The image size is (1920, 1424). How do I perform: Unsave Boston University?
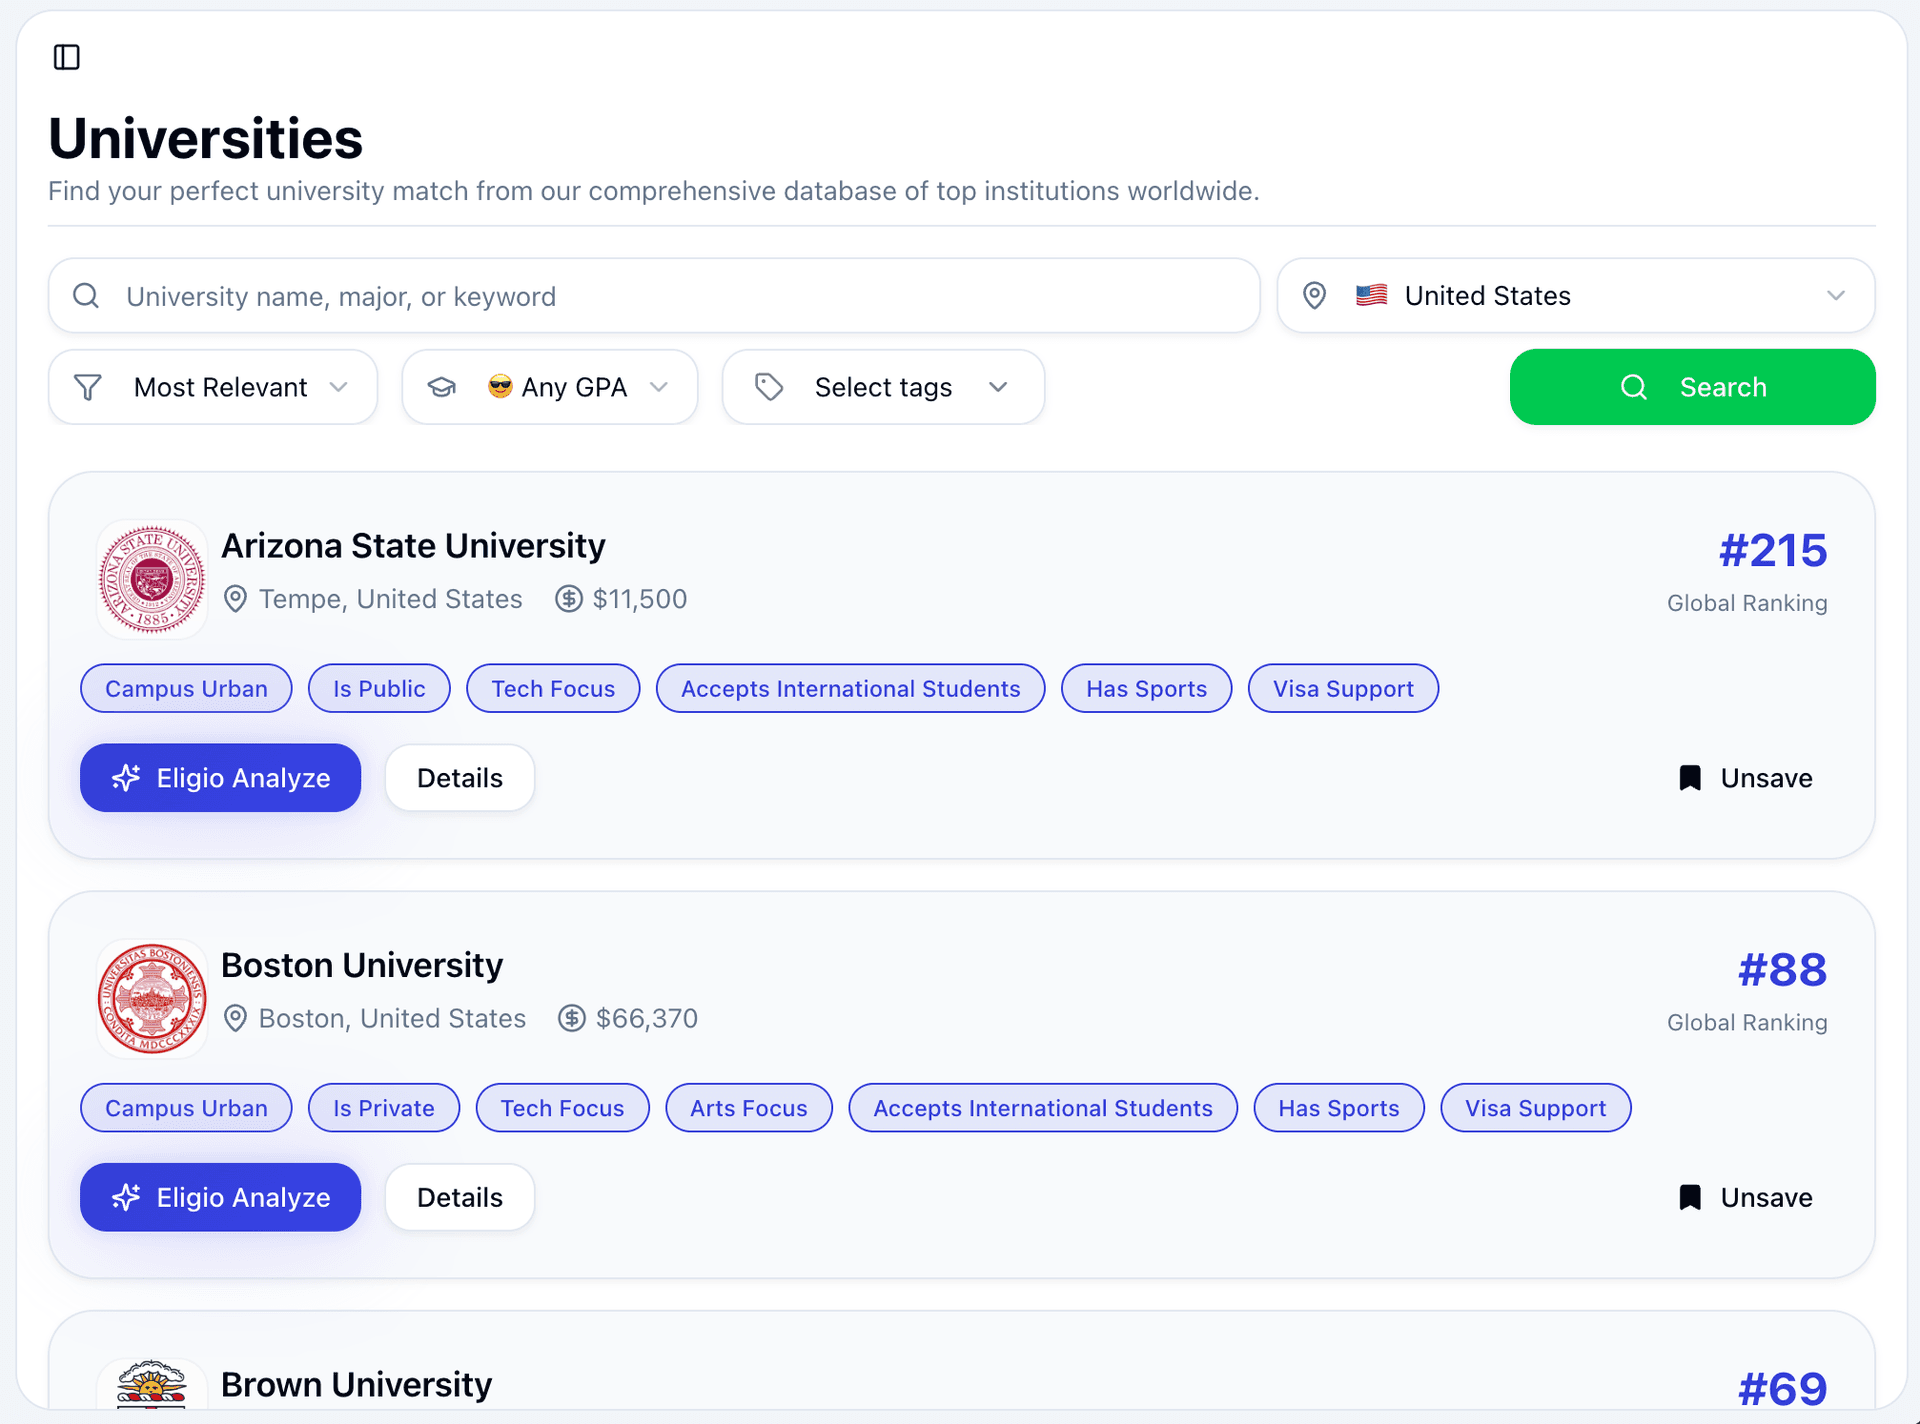[x=1745, y=1197]
